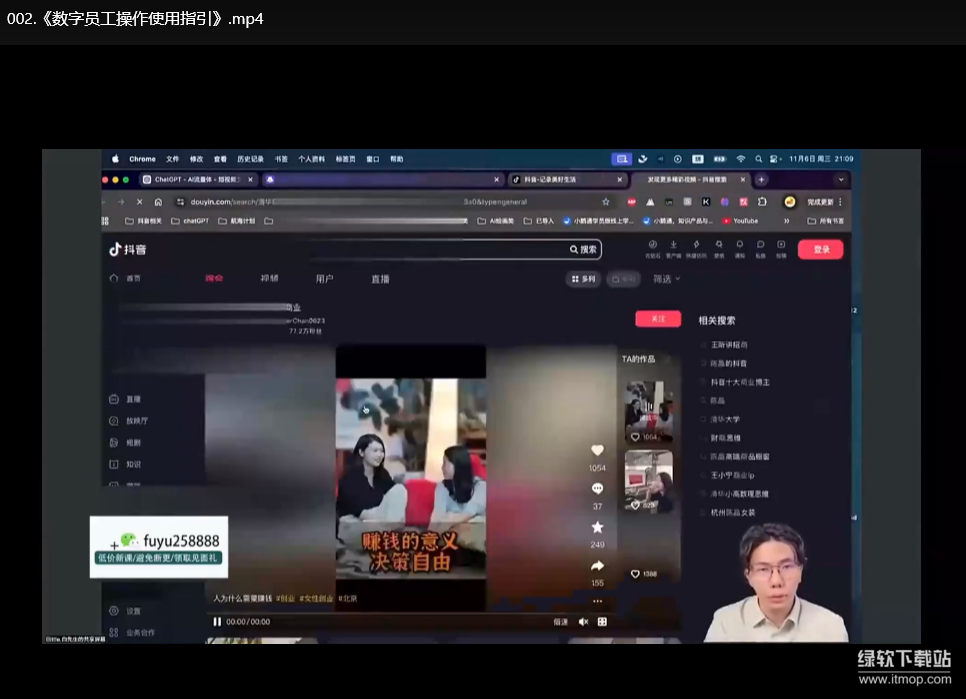
Task: Click the Douyin logo in header
Action: (x=128, y=249)
